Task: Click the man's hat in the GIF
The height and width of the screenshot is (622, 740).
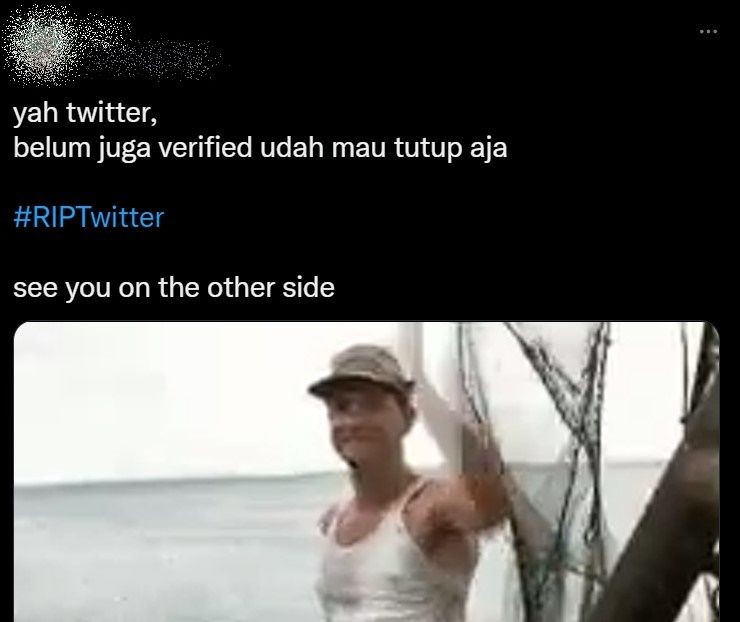Action: pyautogui.click(x=362, y=370)
